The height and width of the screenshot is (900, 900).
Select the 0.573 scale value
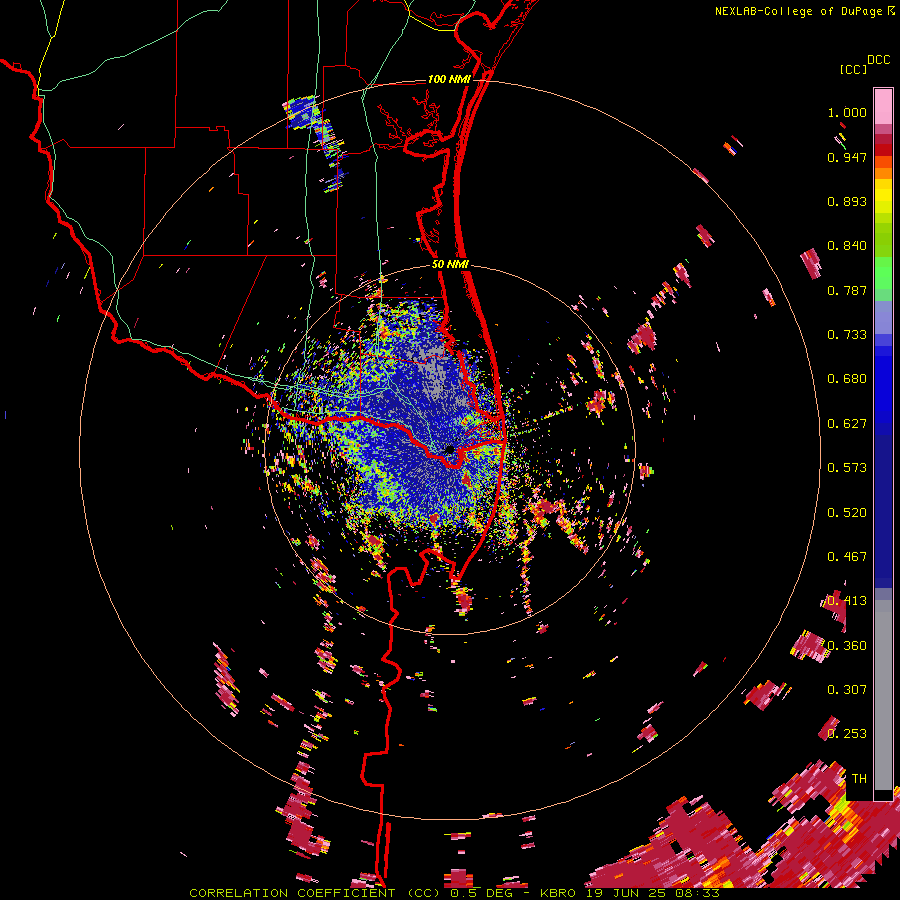click(847, 468)
